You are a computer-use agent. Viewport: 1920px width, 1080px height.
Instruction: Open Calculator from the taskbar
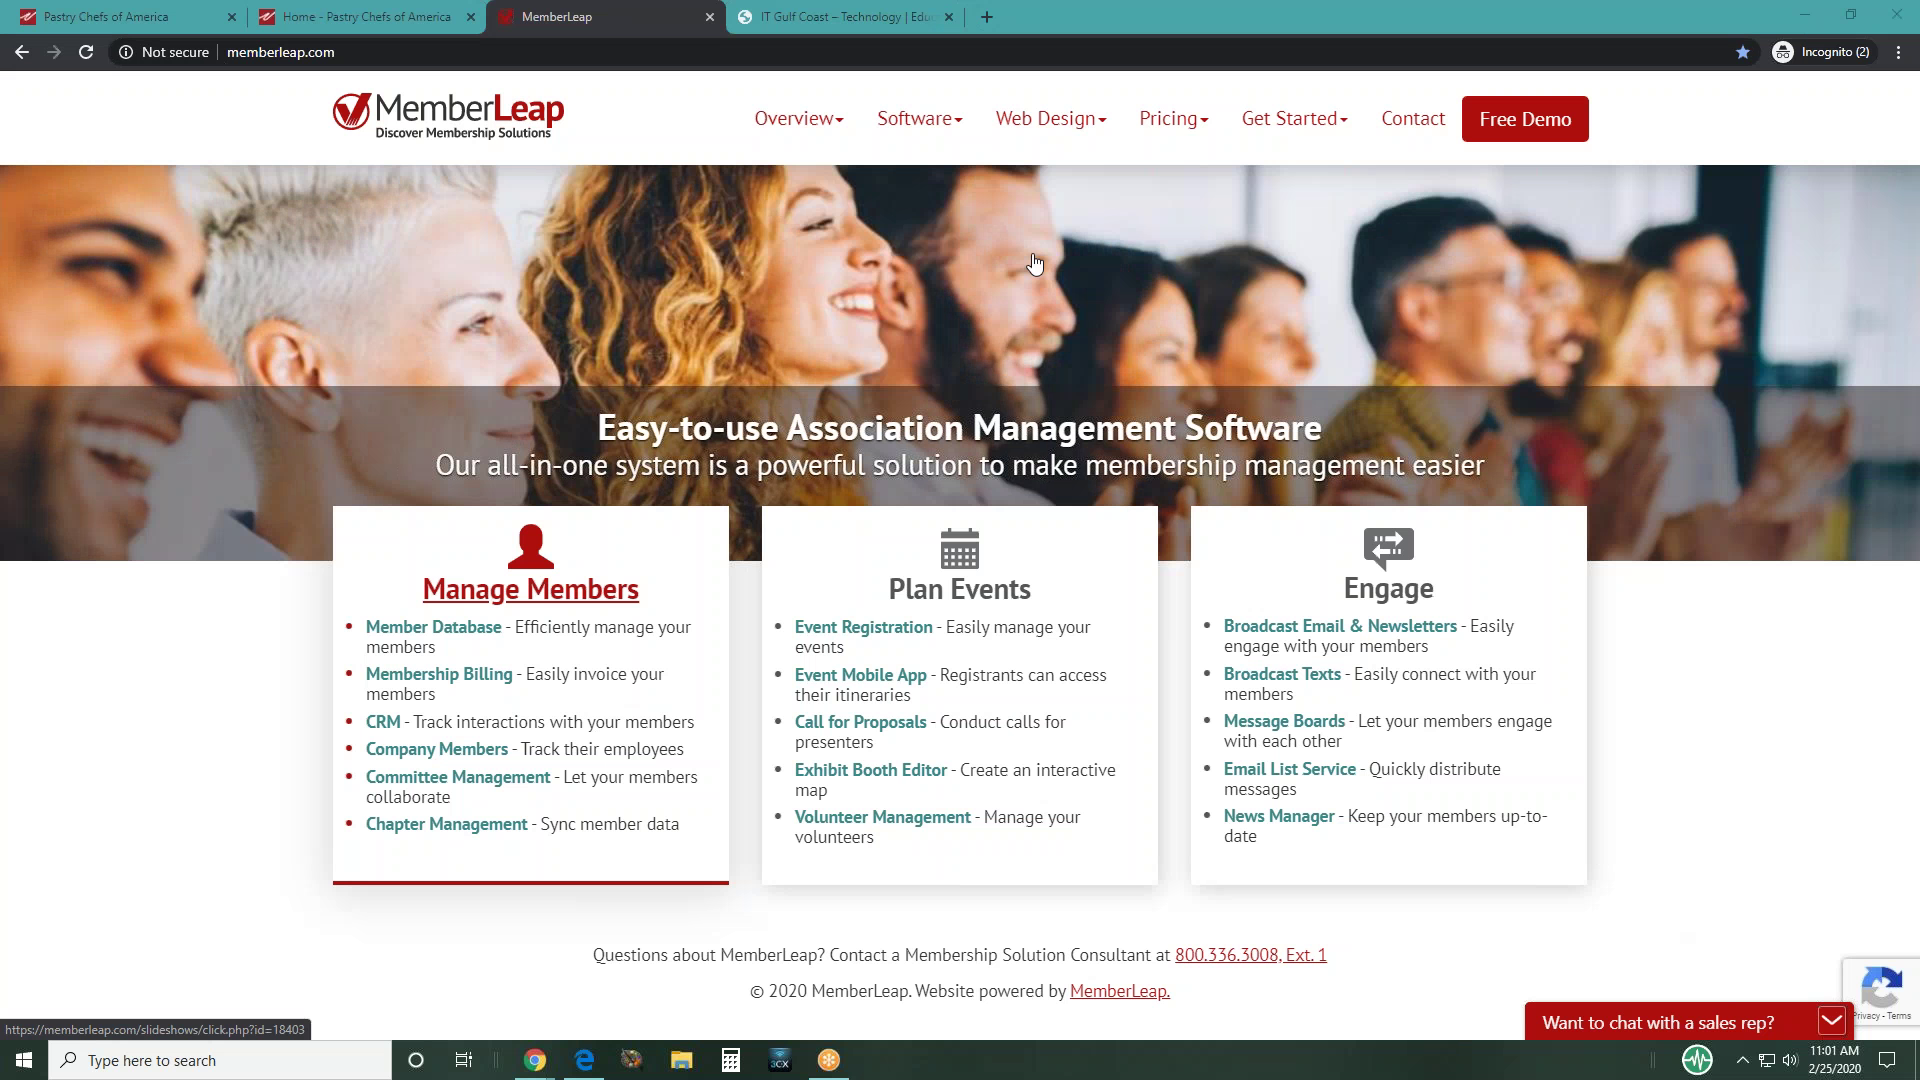[731, 1060]
